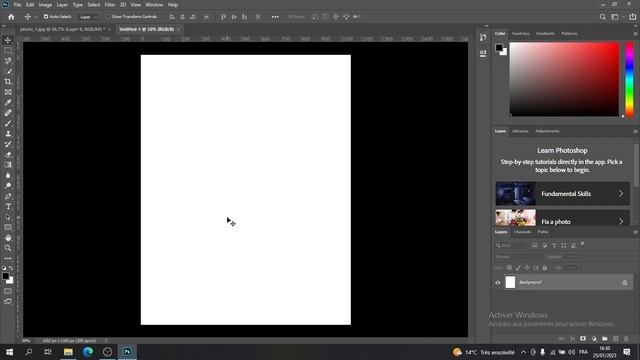Click more align options three-dots in options bar
The image size is (640, 360).
(x=275, y=17)
